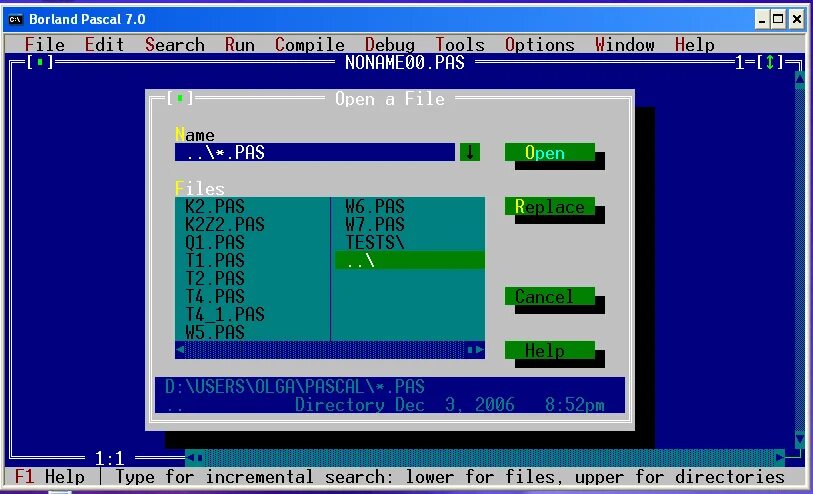Click the Open button
Viewport: 813px width, 494px height.
(x=550, y=152)
